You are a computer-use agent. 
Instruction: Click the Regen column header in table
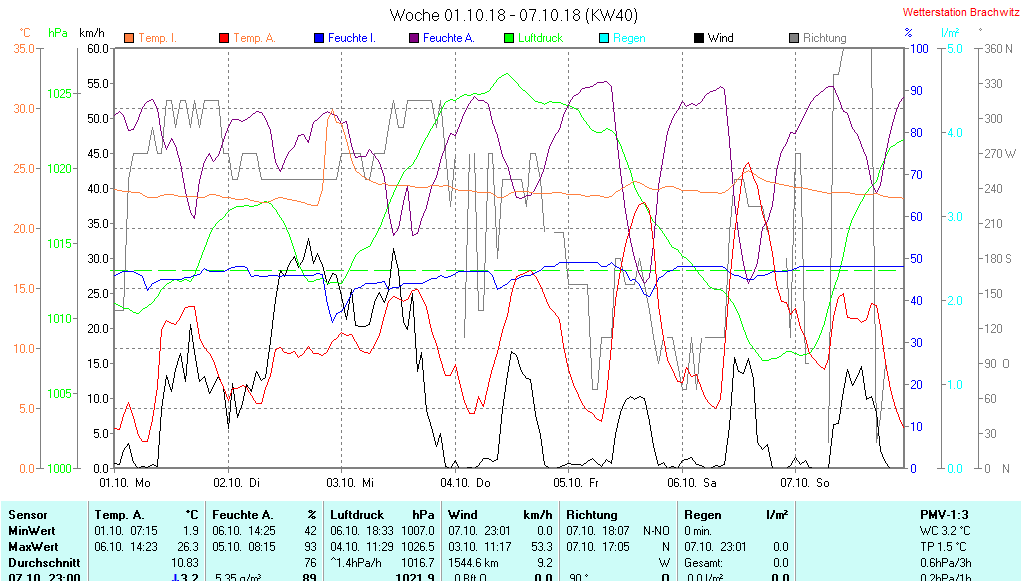click(x=703, y=514)
